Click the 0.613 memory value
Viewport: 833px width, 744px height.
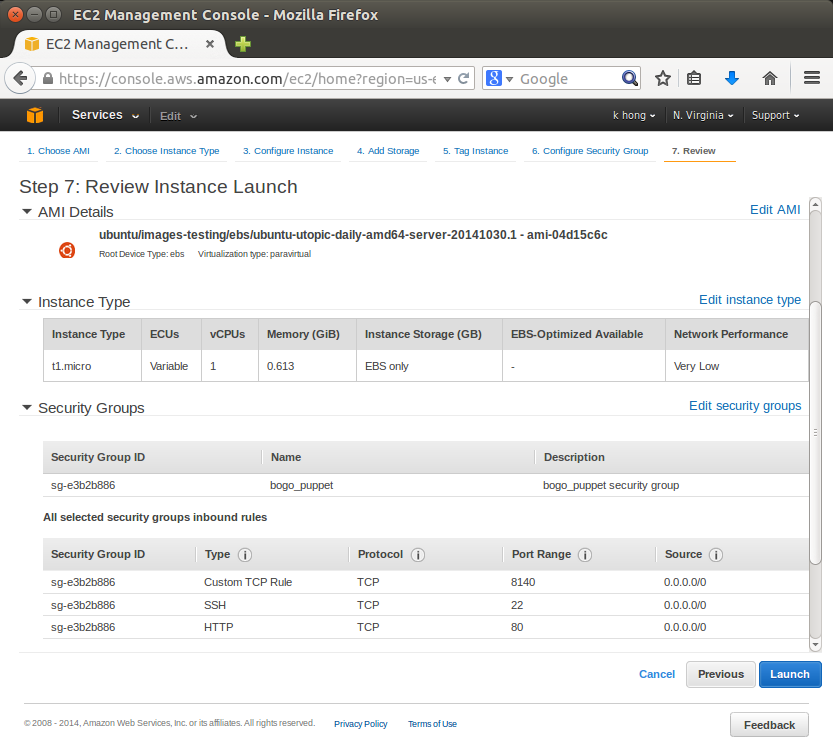tap(280, 366)
